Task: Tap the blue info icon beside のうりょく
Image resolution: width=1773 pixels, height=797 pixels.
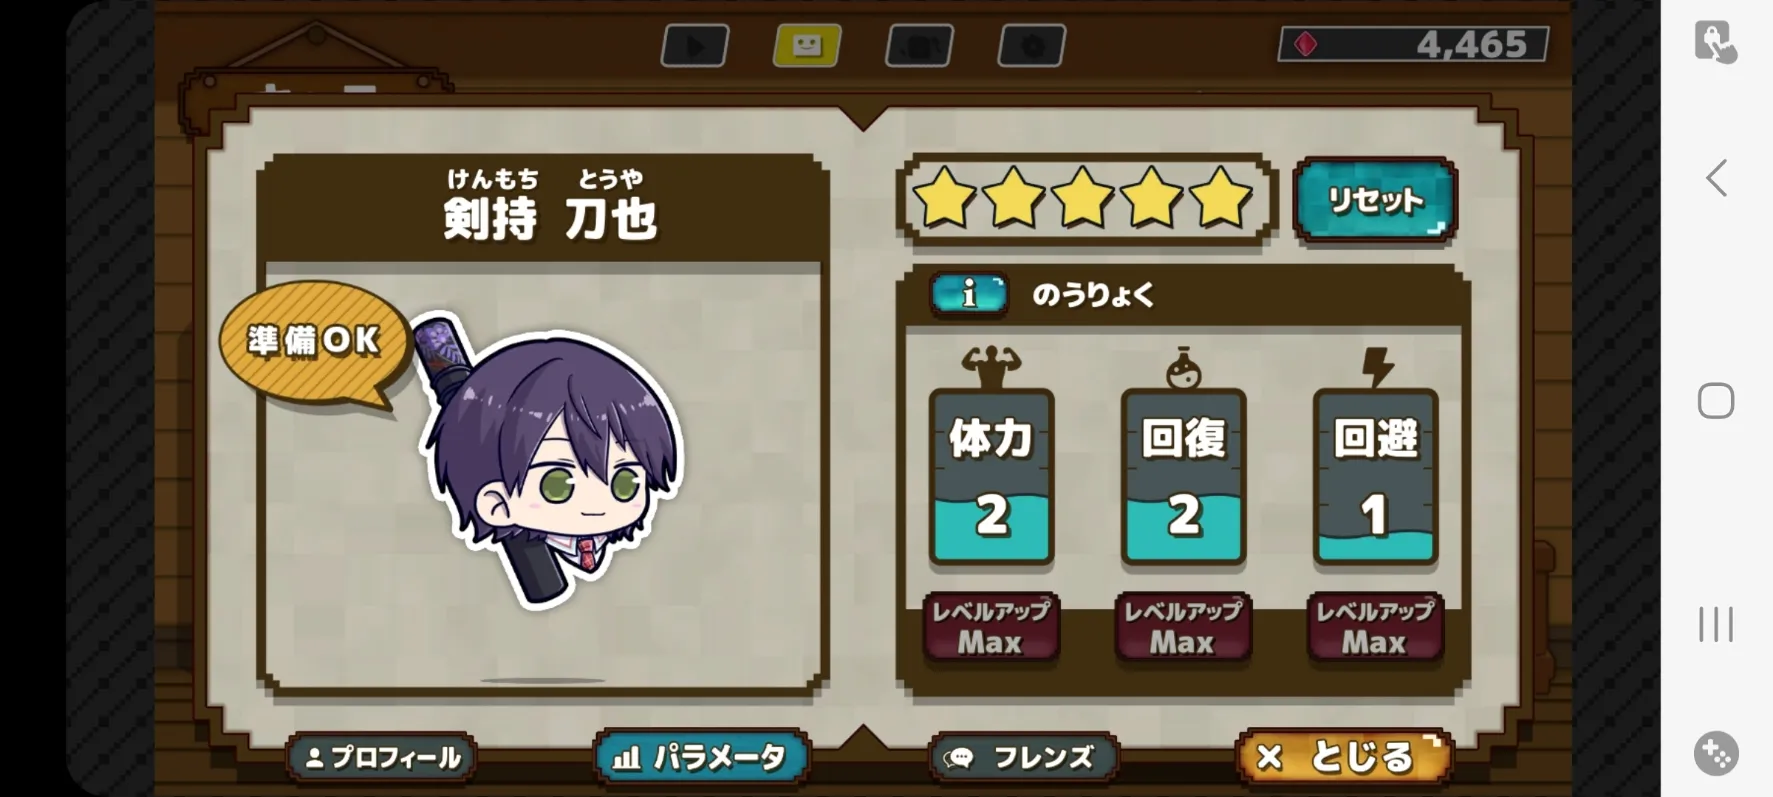Action: (x=968, y=294)
